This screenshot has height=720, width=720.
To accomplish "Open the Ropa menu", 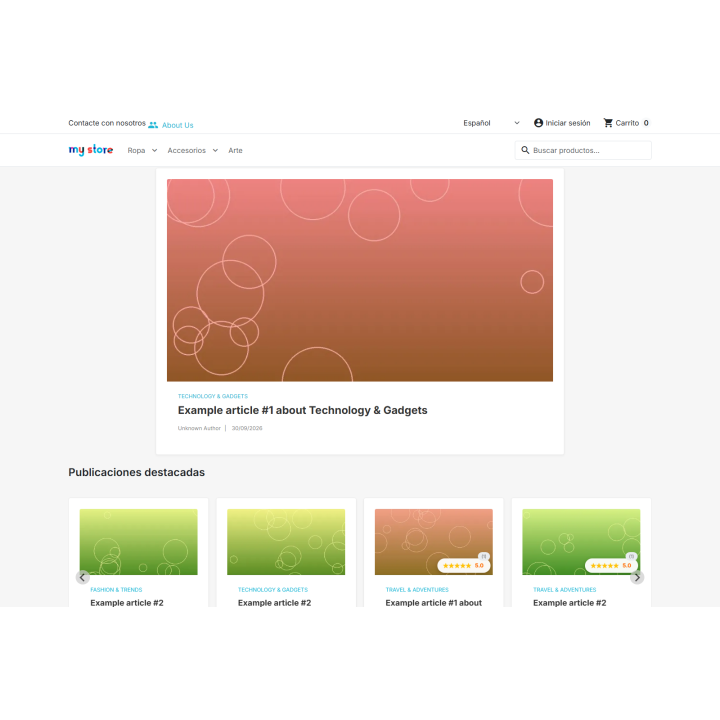I will [x=136, y=151].
